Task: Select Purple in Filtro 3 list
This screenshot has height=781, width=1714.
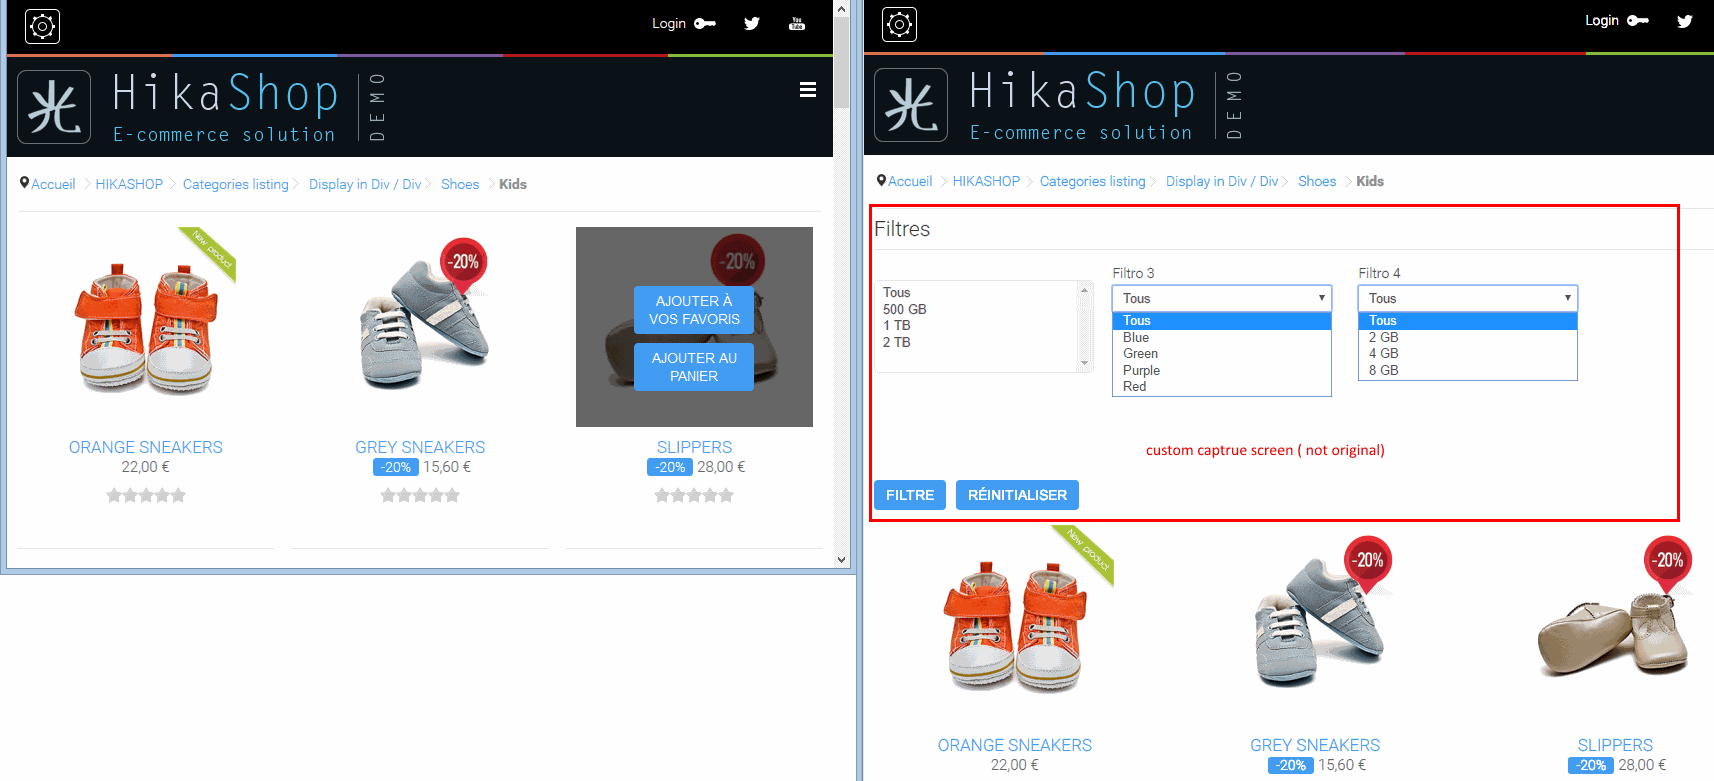Action: click(x=1222, y=370)
